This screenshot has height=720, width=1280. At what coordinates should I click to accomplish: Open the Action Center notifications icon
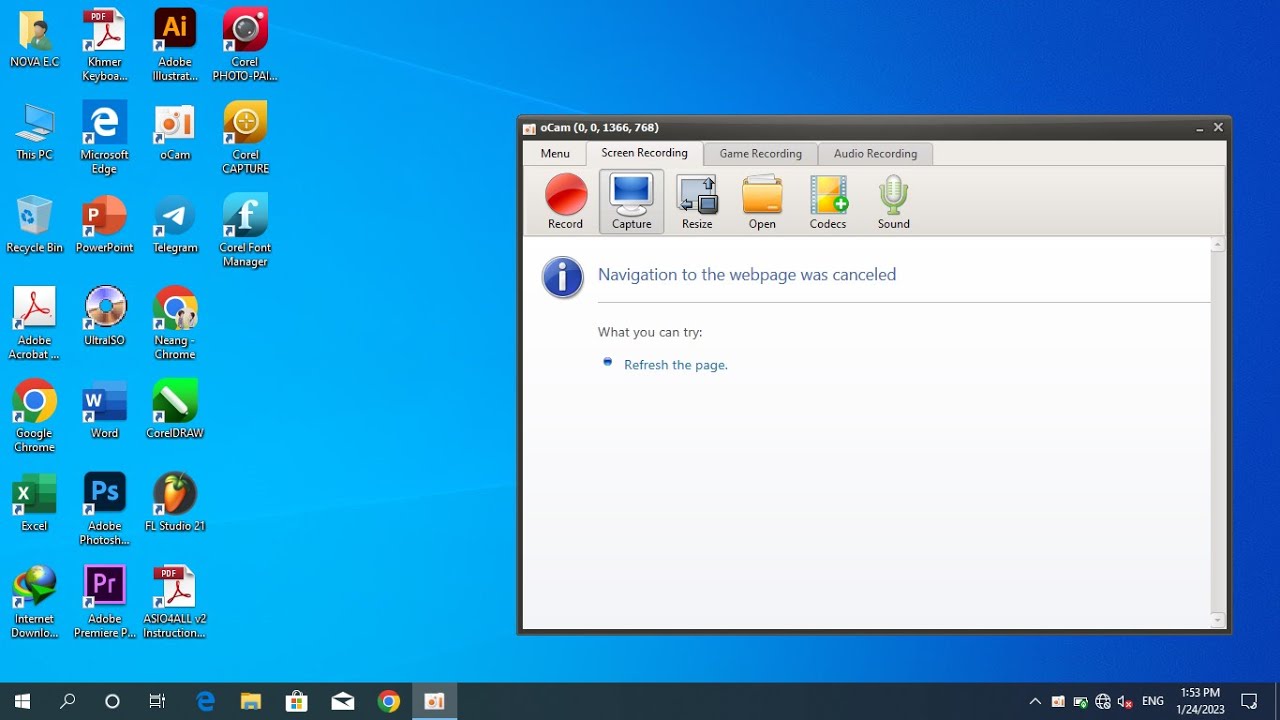[x=1249, y=701]
